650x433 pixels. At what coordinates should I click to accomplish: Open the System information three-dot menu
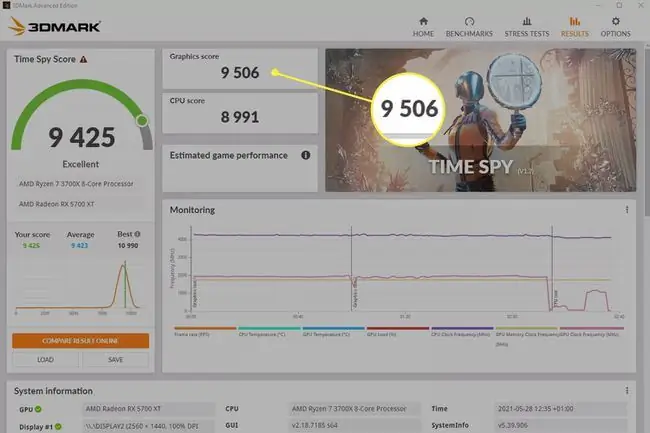pos(627,390)
